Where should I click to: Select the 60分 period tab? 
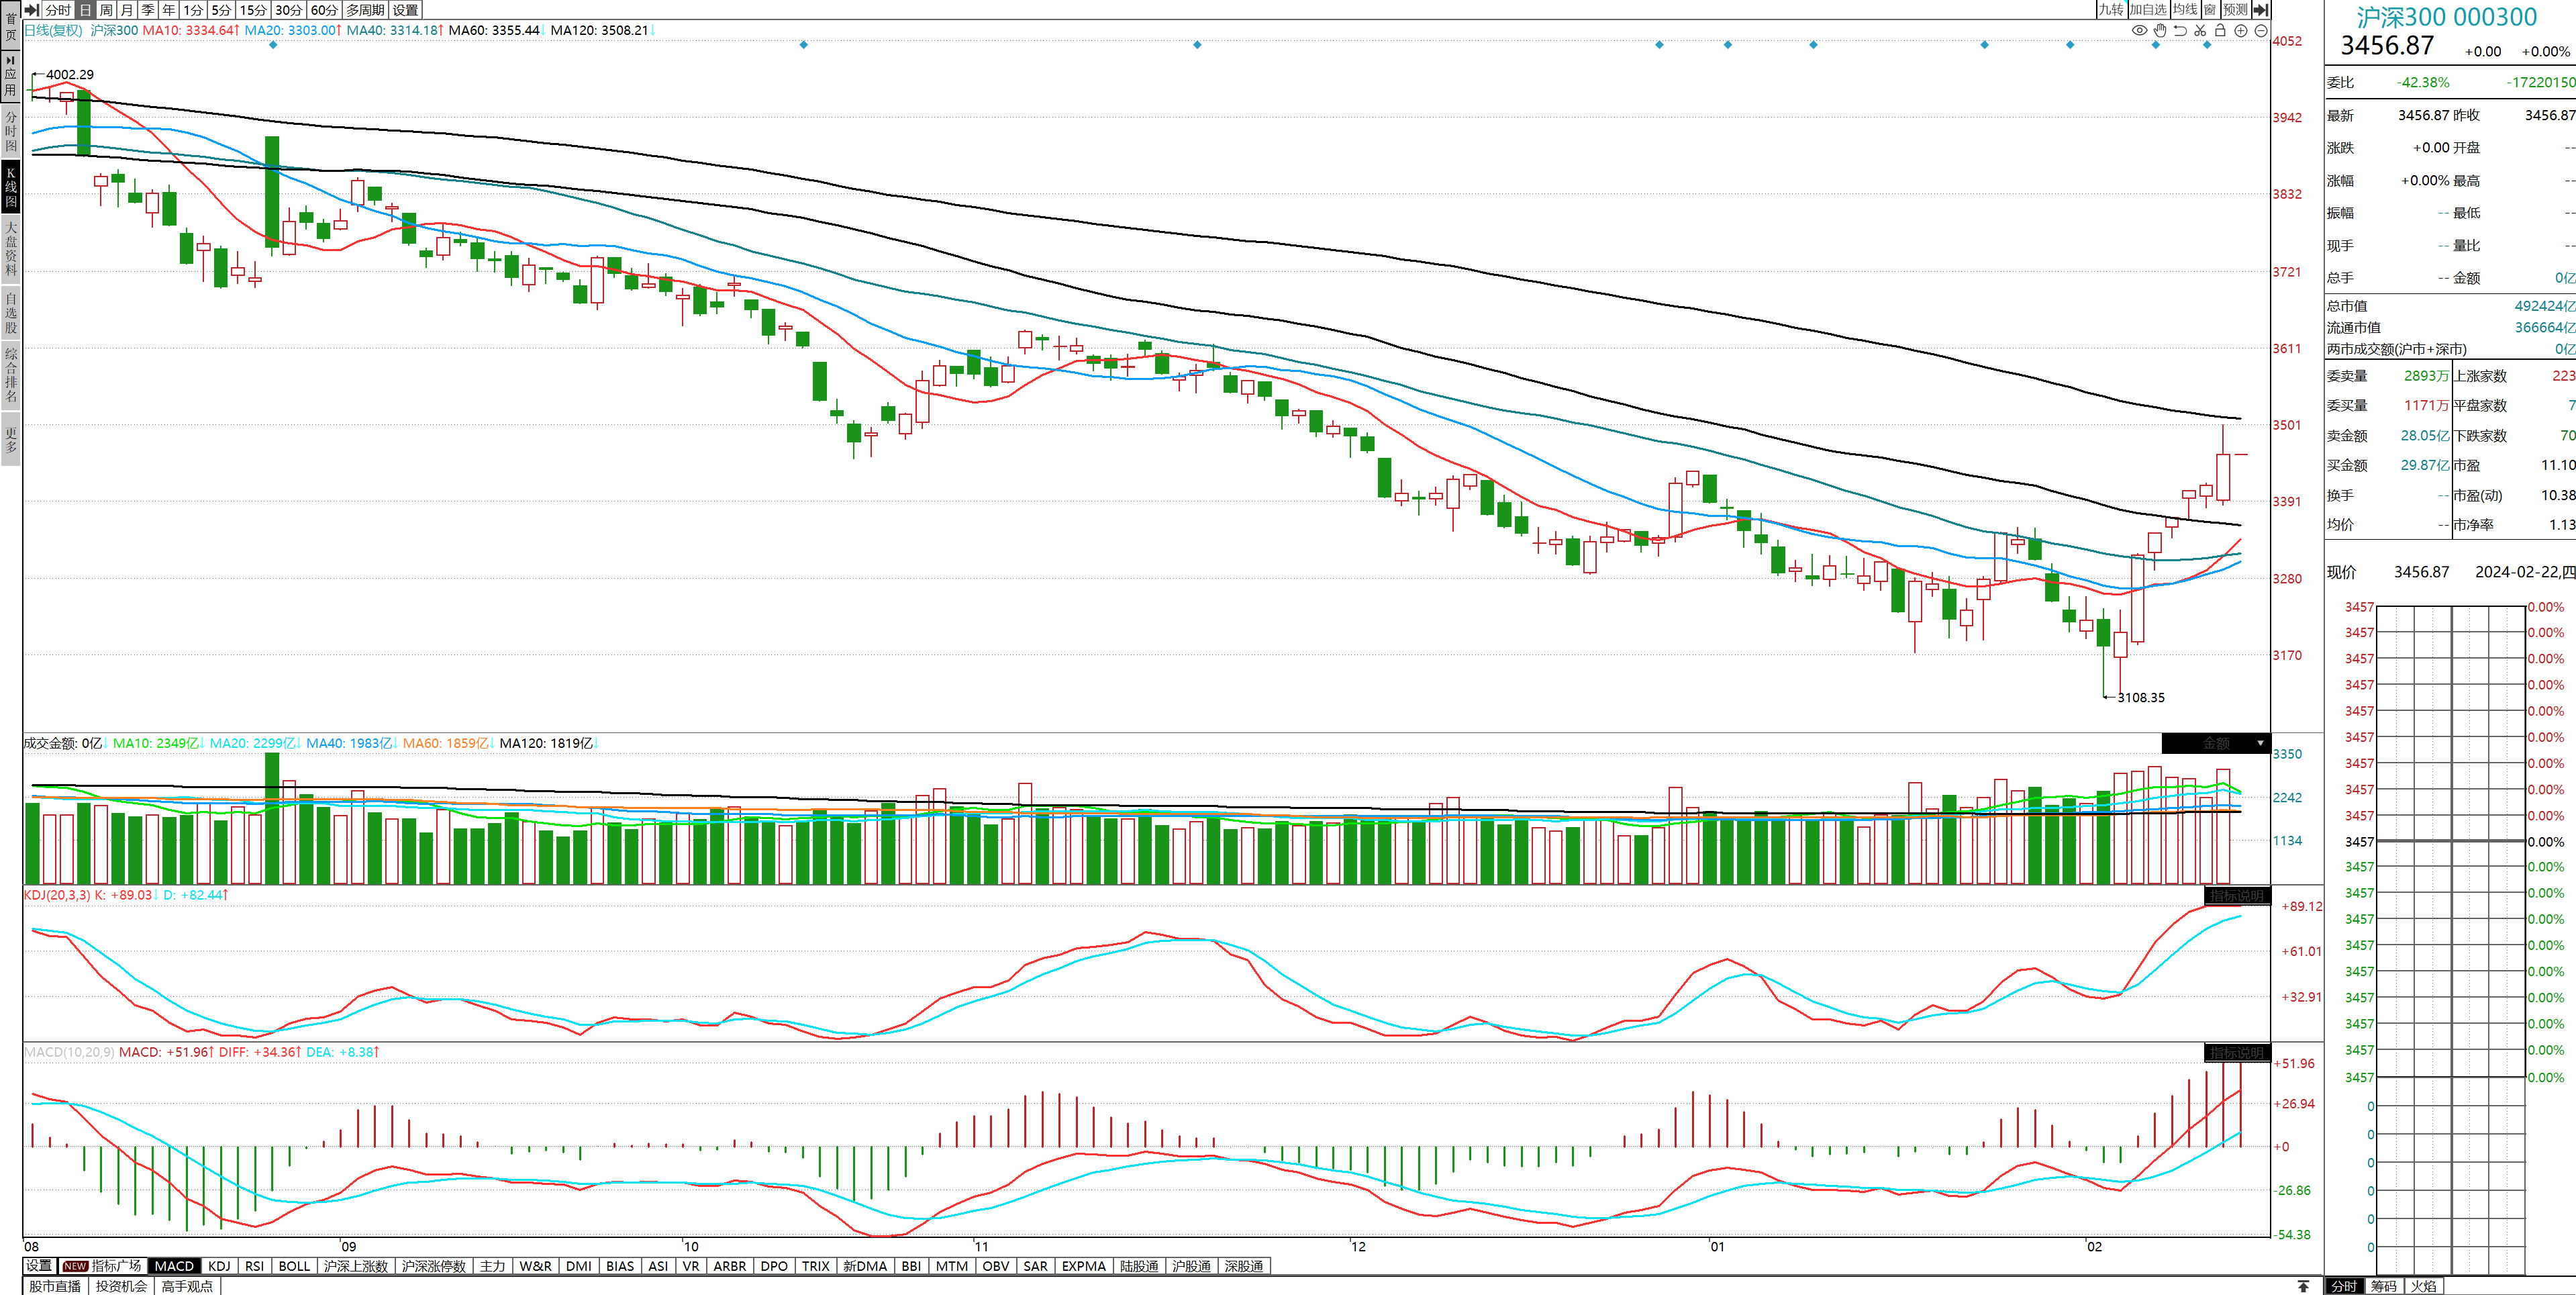click(324, 10)
